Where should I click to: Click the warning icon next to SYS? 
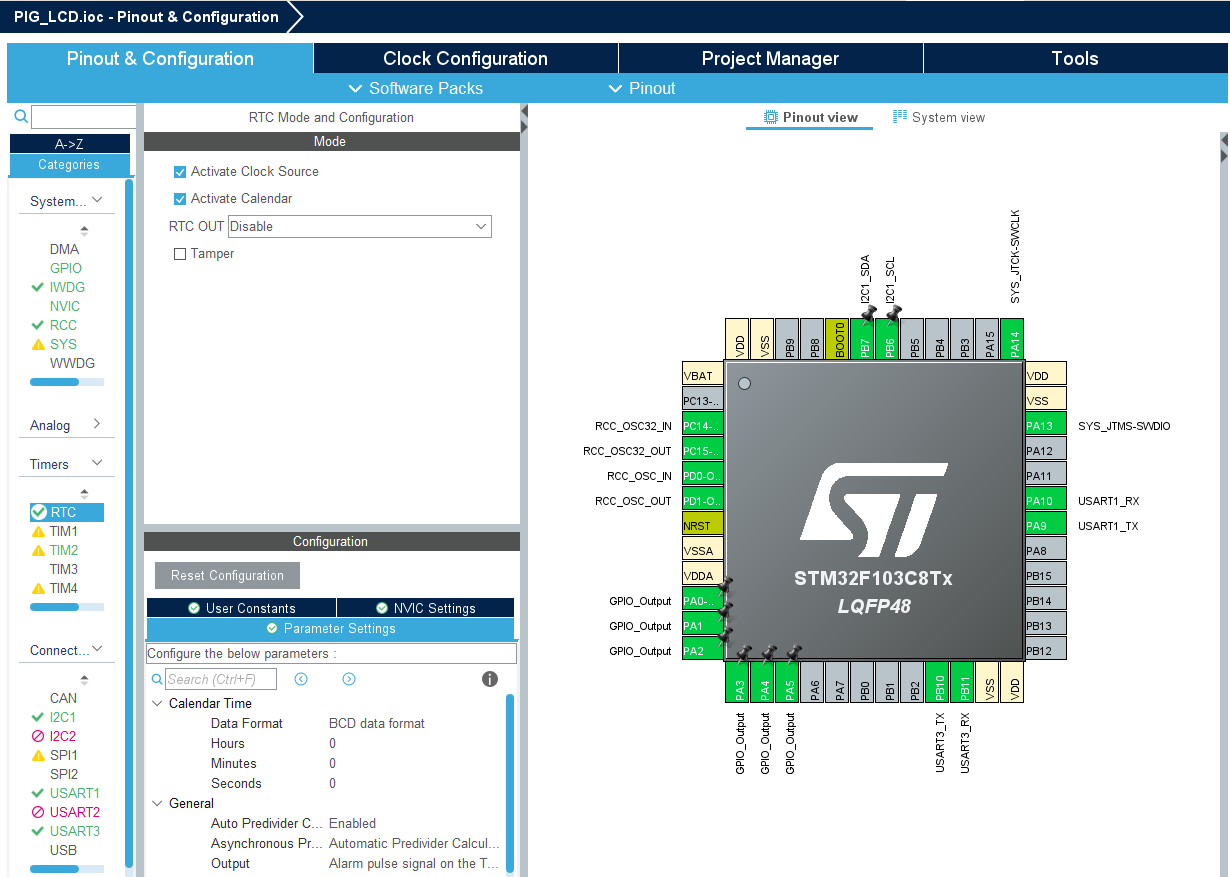tap(38, 344)
